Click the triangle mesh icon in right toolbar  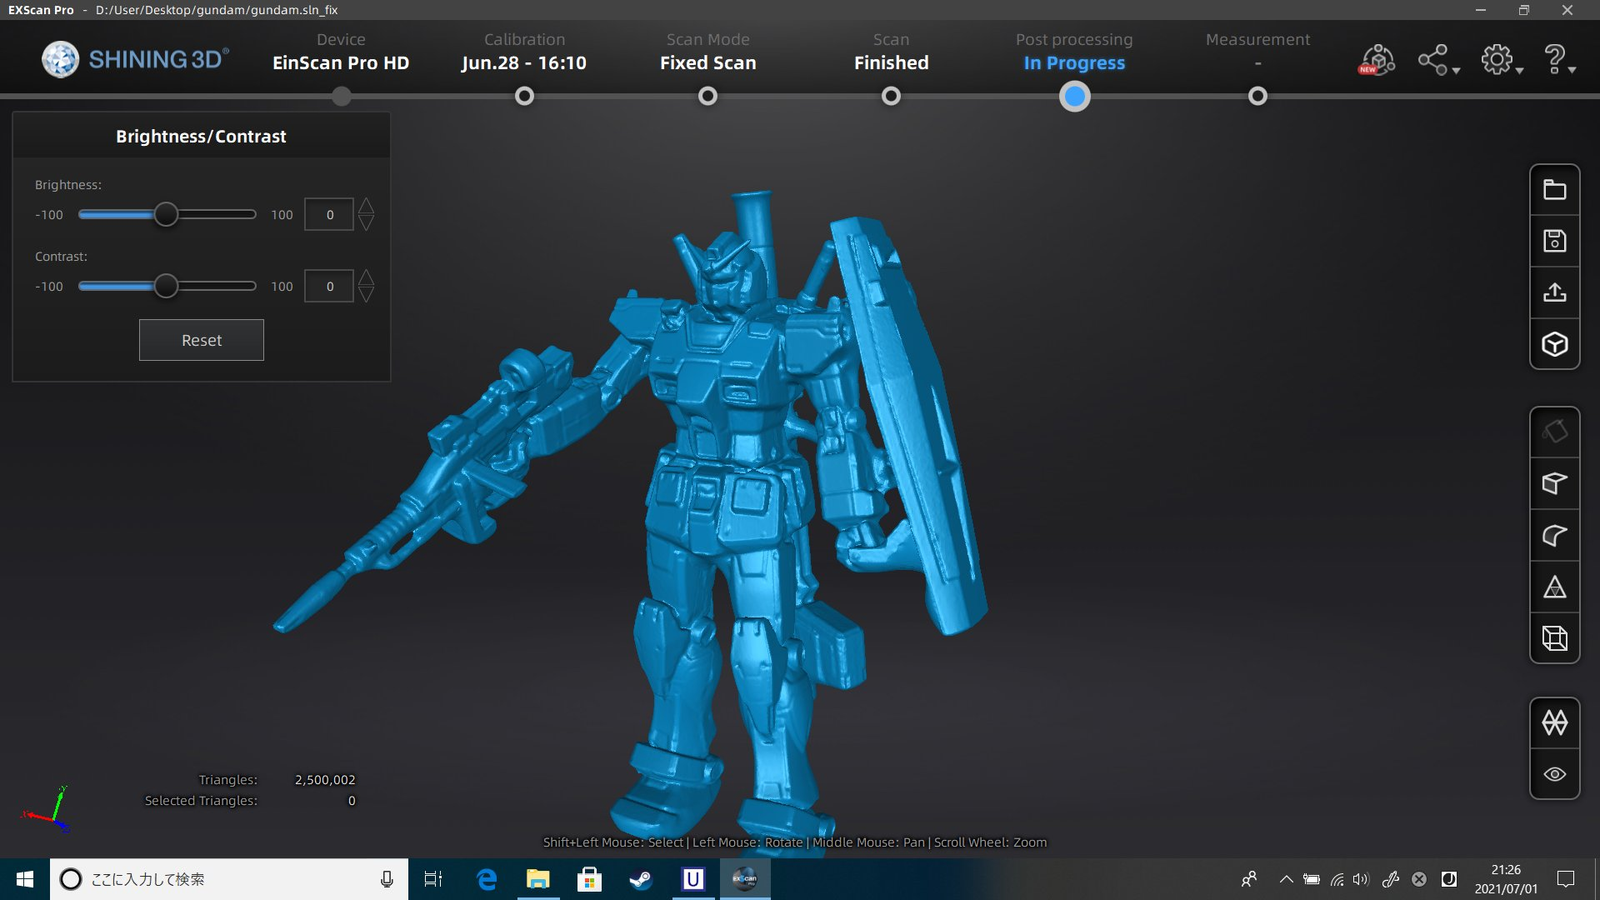click(1554, 587)
